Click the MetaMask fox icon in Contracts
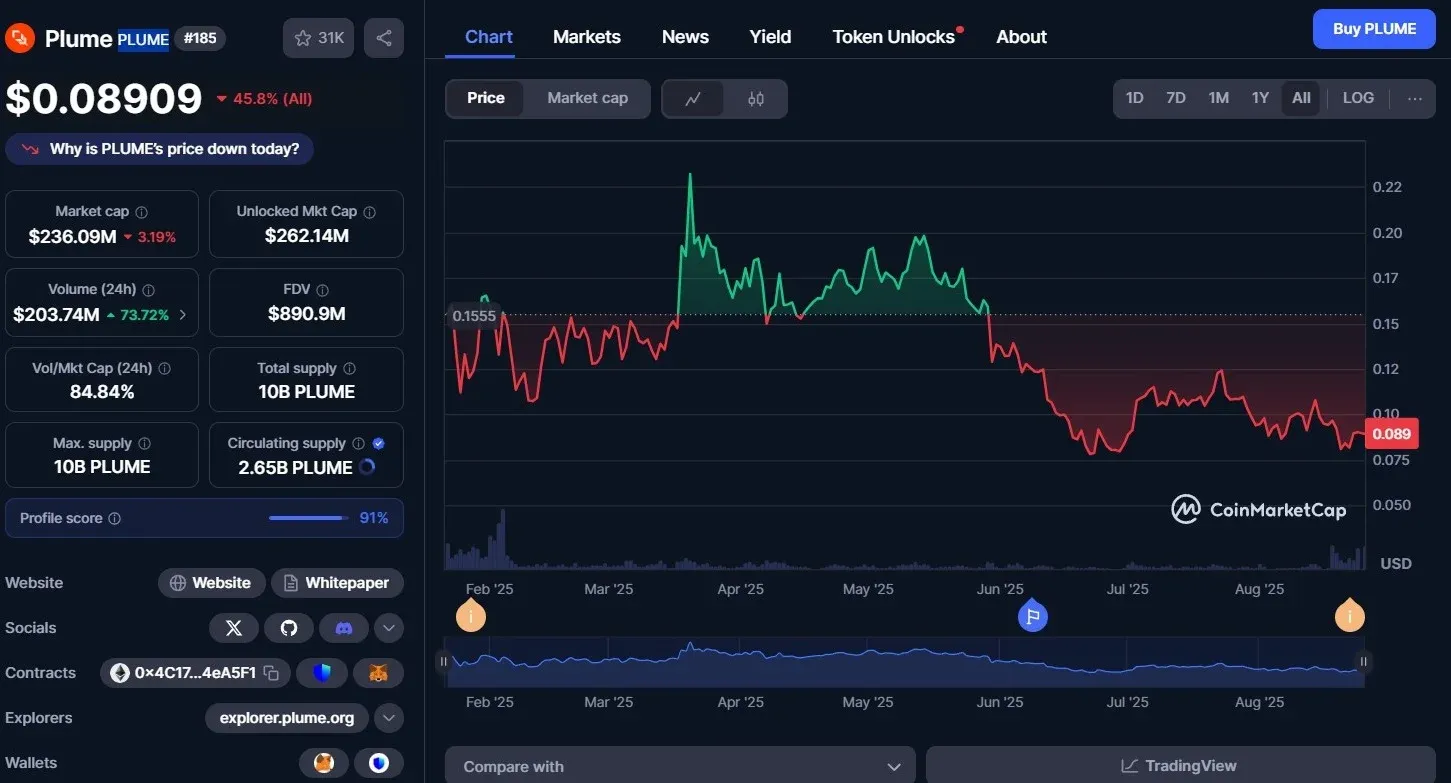This screenshot has height=783, width=1451. pyautogui.click(x=379, y=673)
